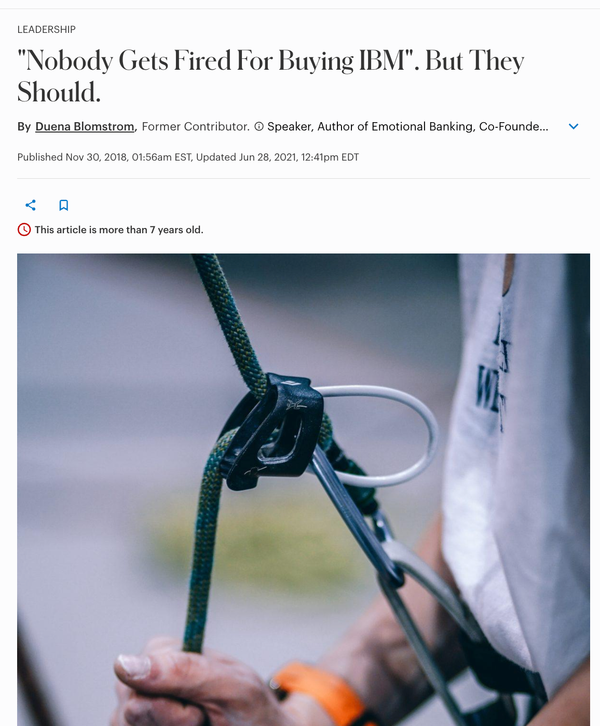The image size is (600, 726).
Task: Click the white cable loop in the photo
Action: pos(382,436)
